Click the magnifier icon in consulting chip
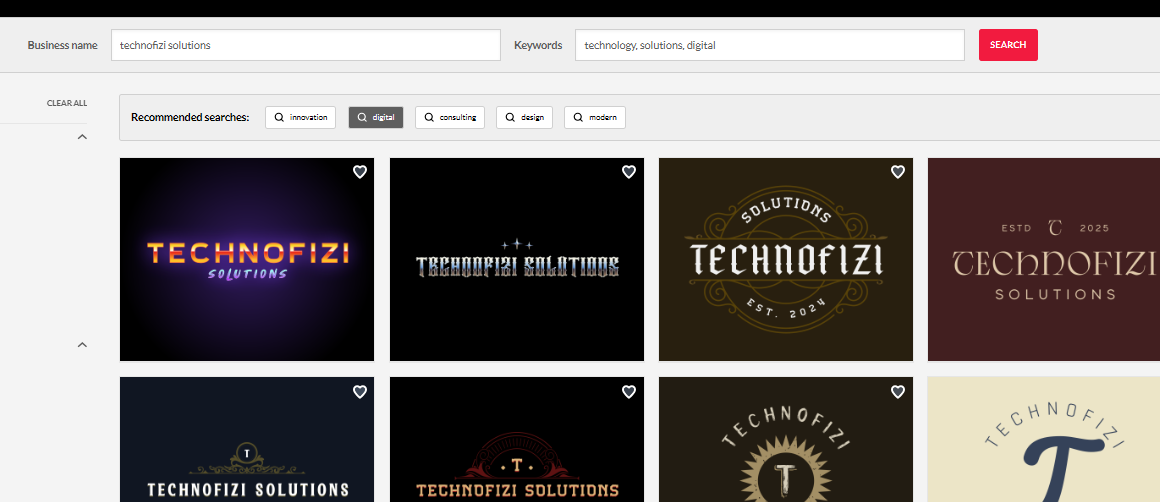This screenshot has height=502, width=1160. tap(429, 118)
